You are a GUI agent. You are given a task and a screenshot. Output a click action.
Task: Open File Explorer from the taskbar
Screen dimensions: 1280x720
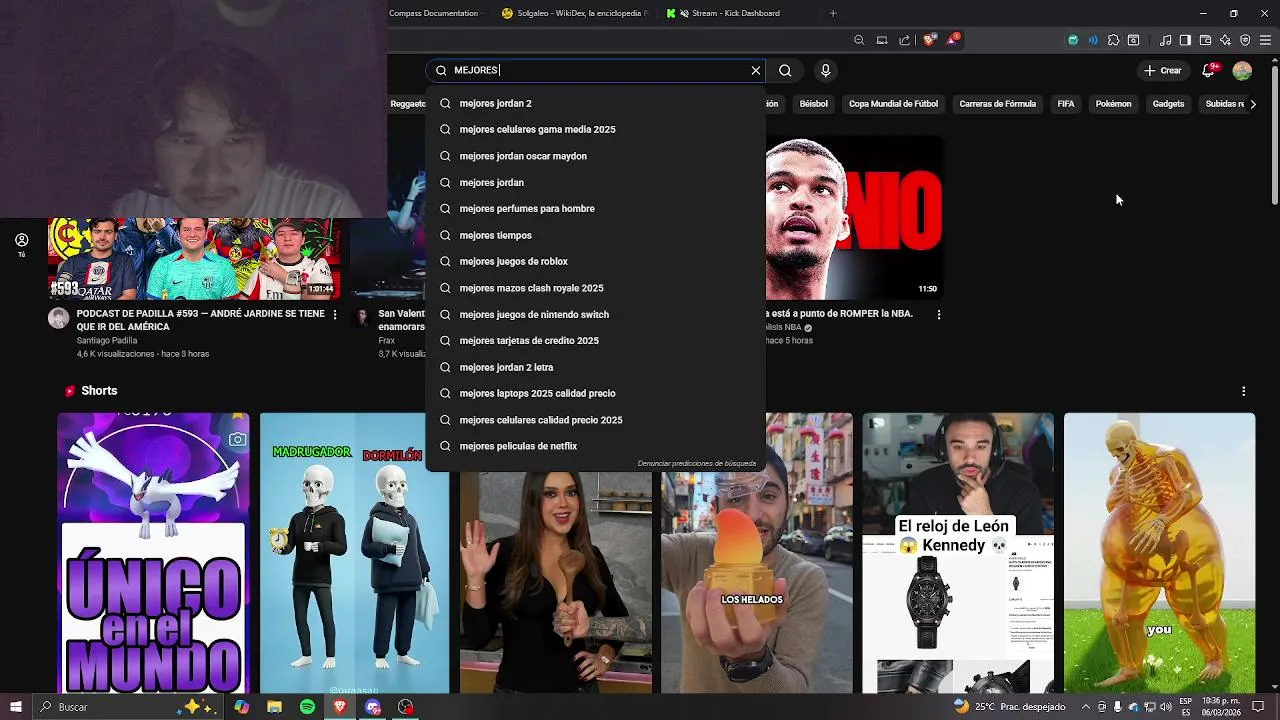tap(274, 707)
